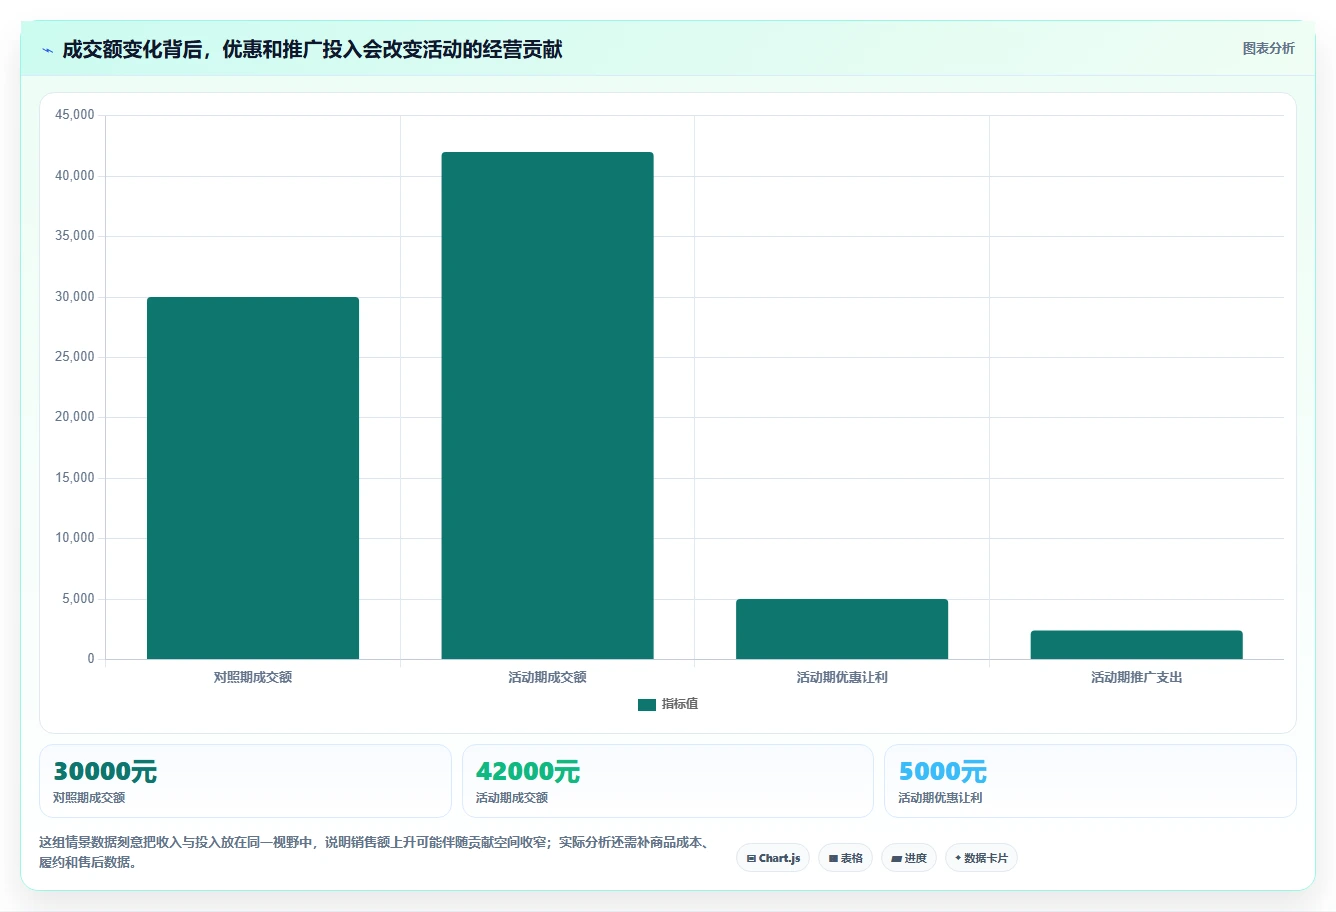Click the 40,000 y-axis value

pyautogui.click(x=74, y=176)
